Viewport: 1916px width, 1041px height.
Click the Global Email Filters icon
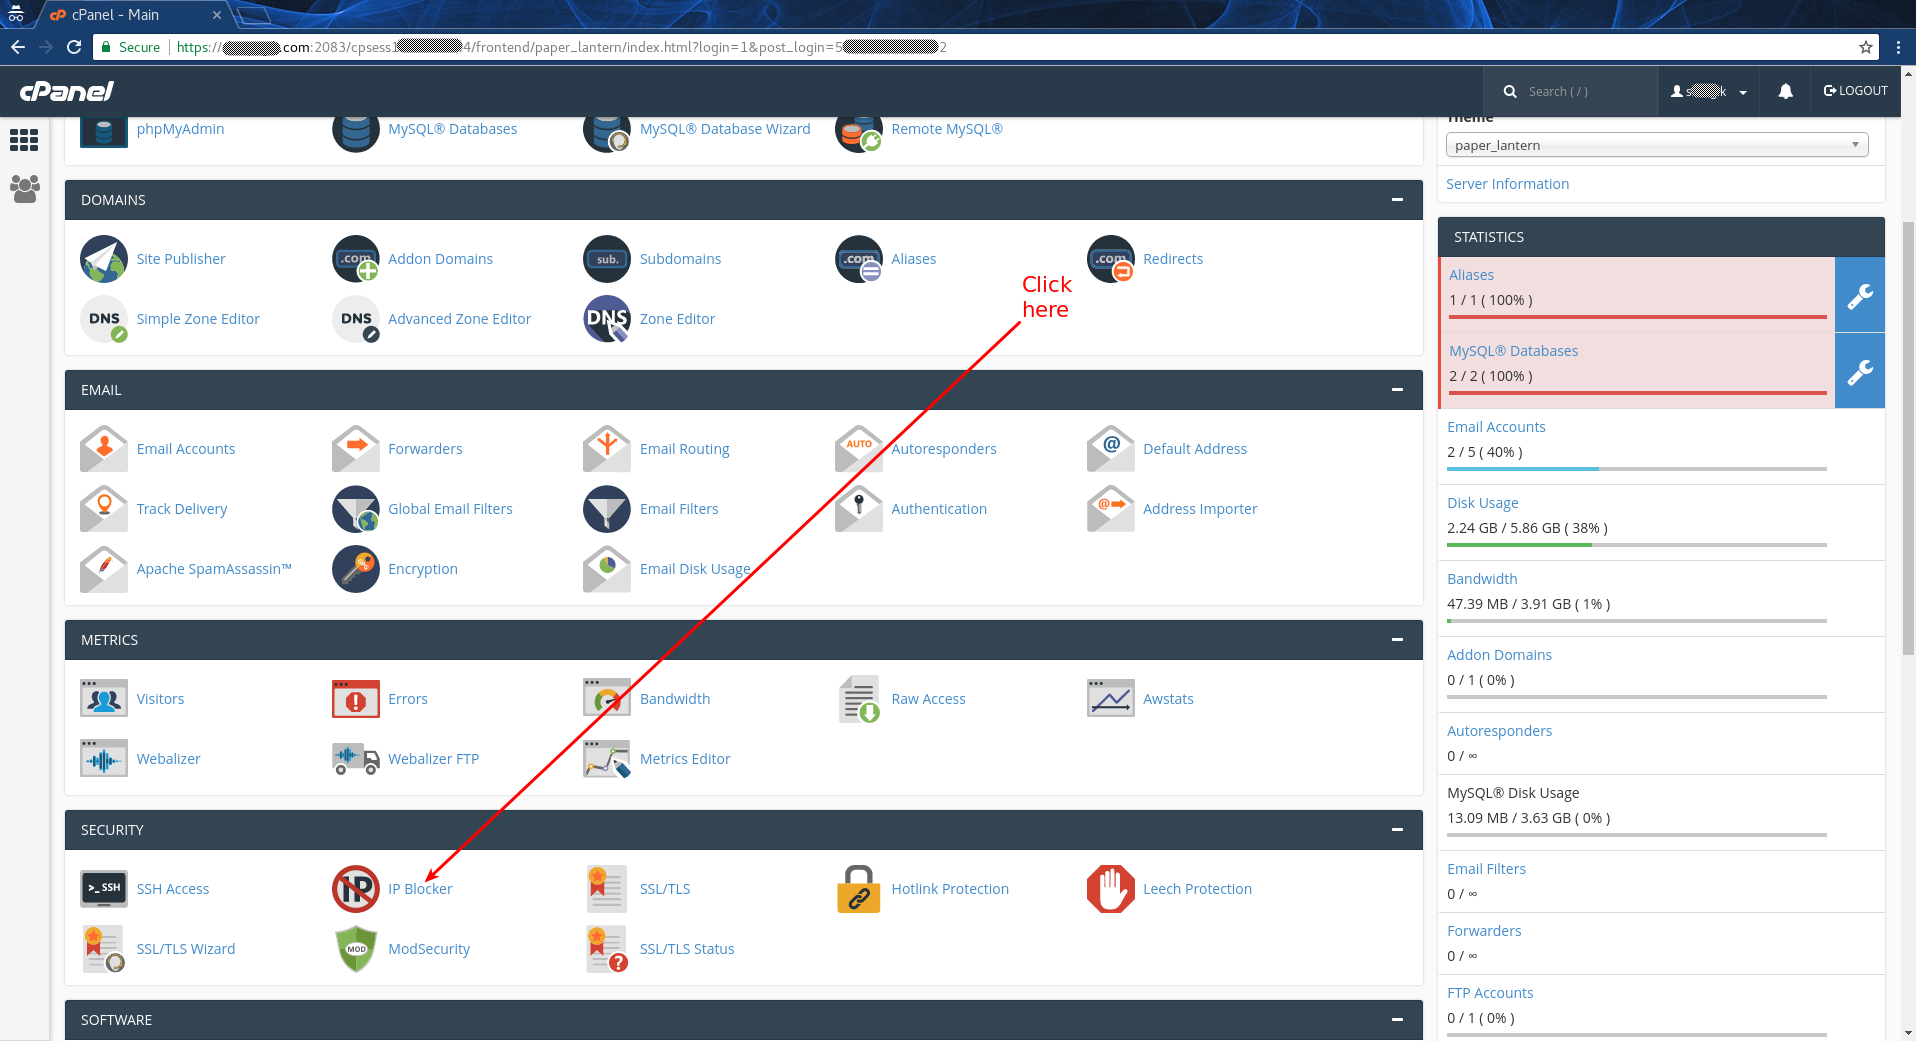coord(356,509)
